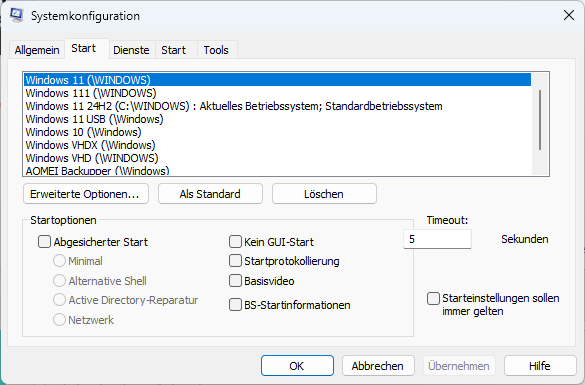
Task: Select the Alternative Shell radio option
Action: coord(59,281)
